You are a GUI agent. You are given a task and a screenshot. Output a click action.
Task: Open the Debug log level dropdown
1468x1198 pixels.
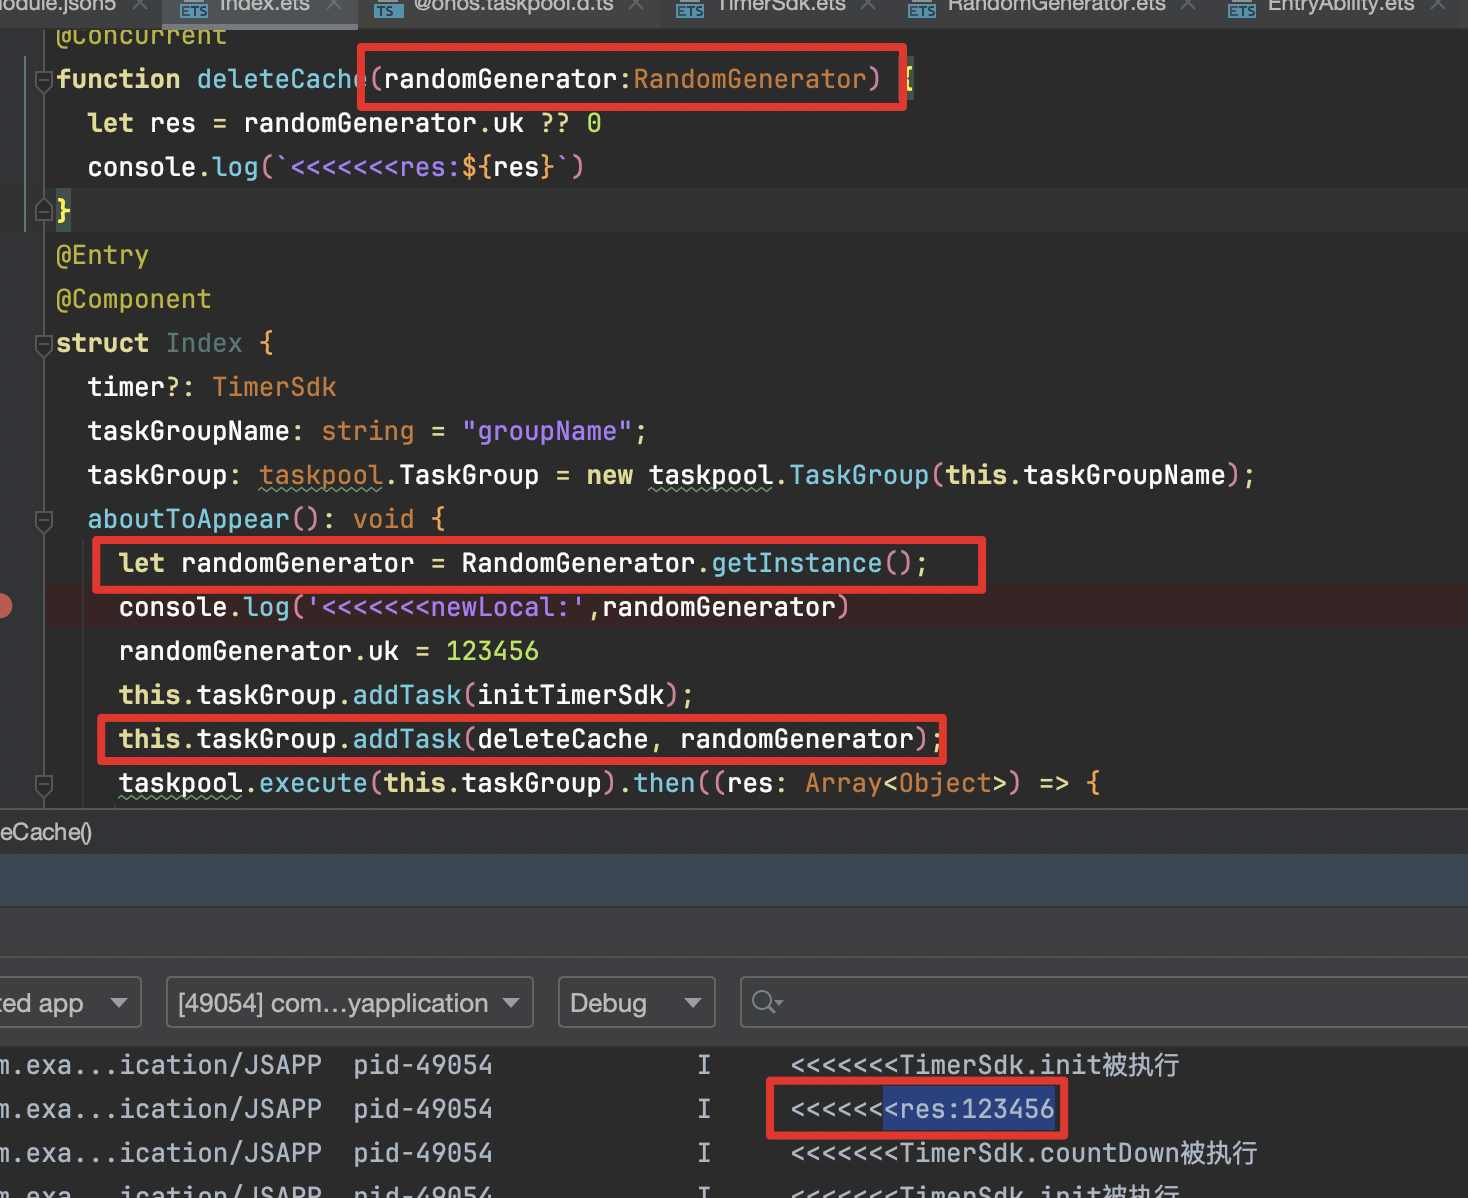[636, 1002]
